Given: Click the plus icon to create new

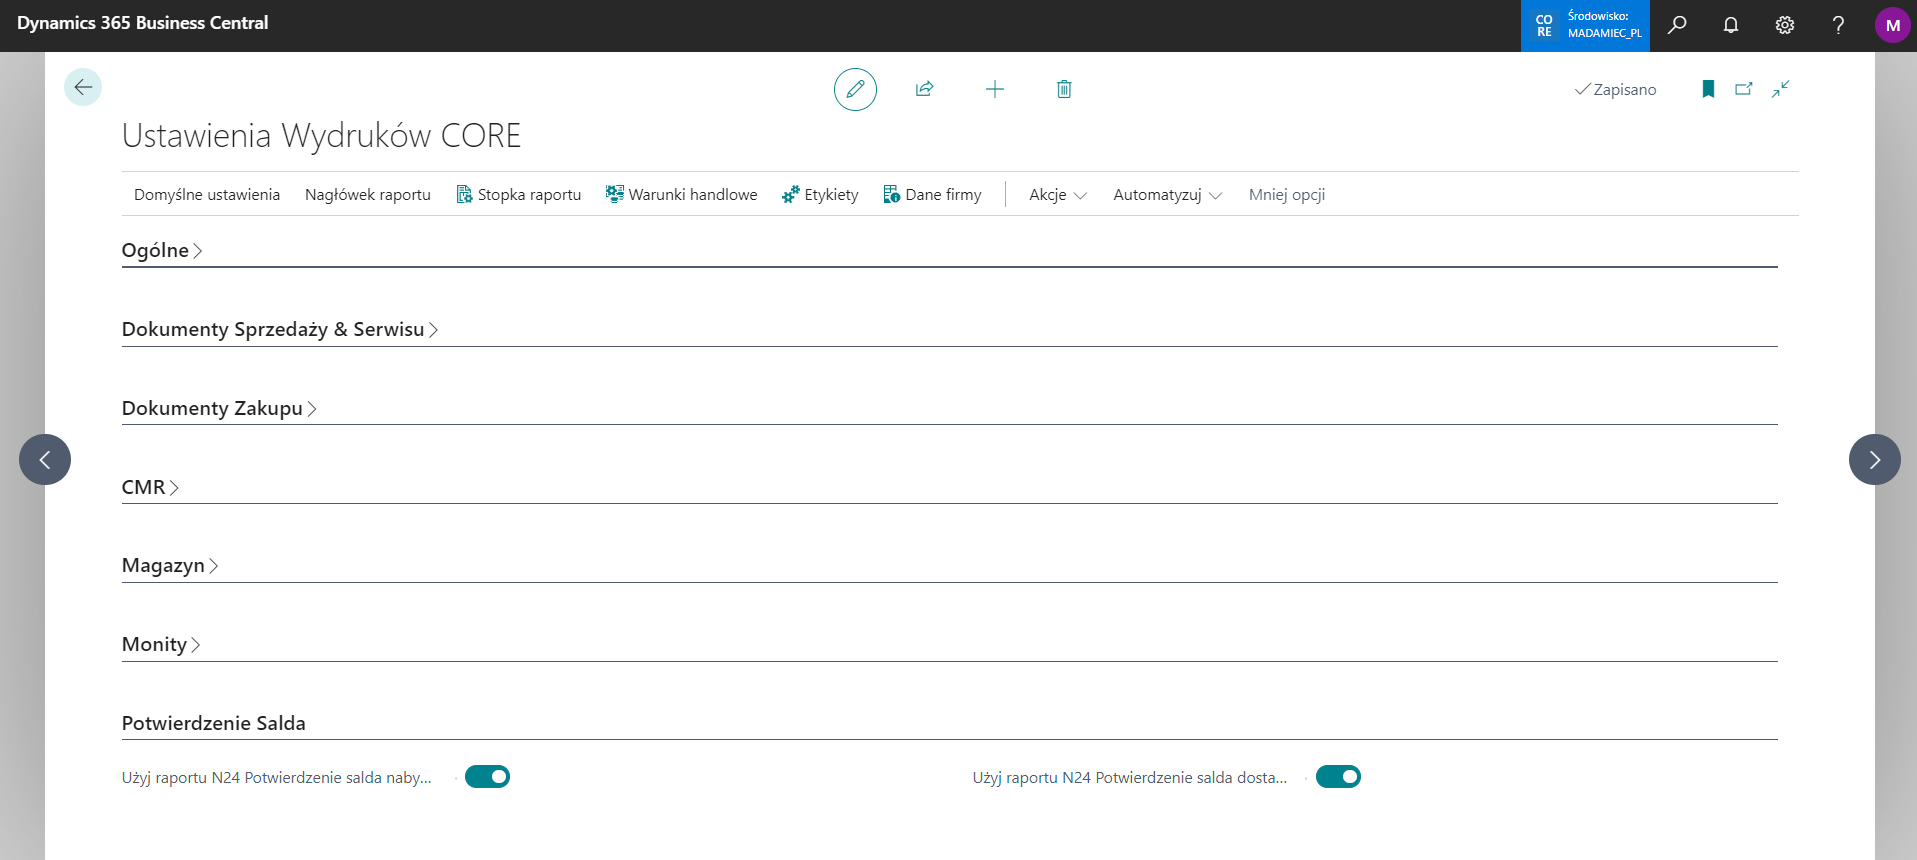Looking at the screenshot, I should point(994,90).
